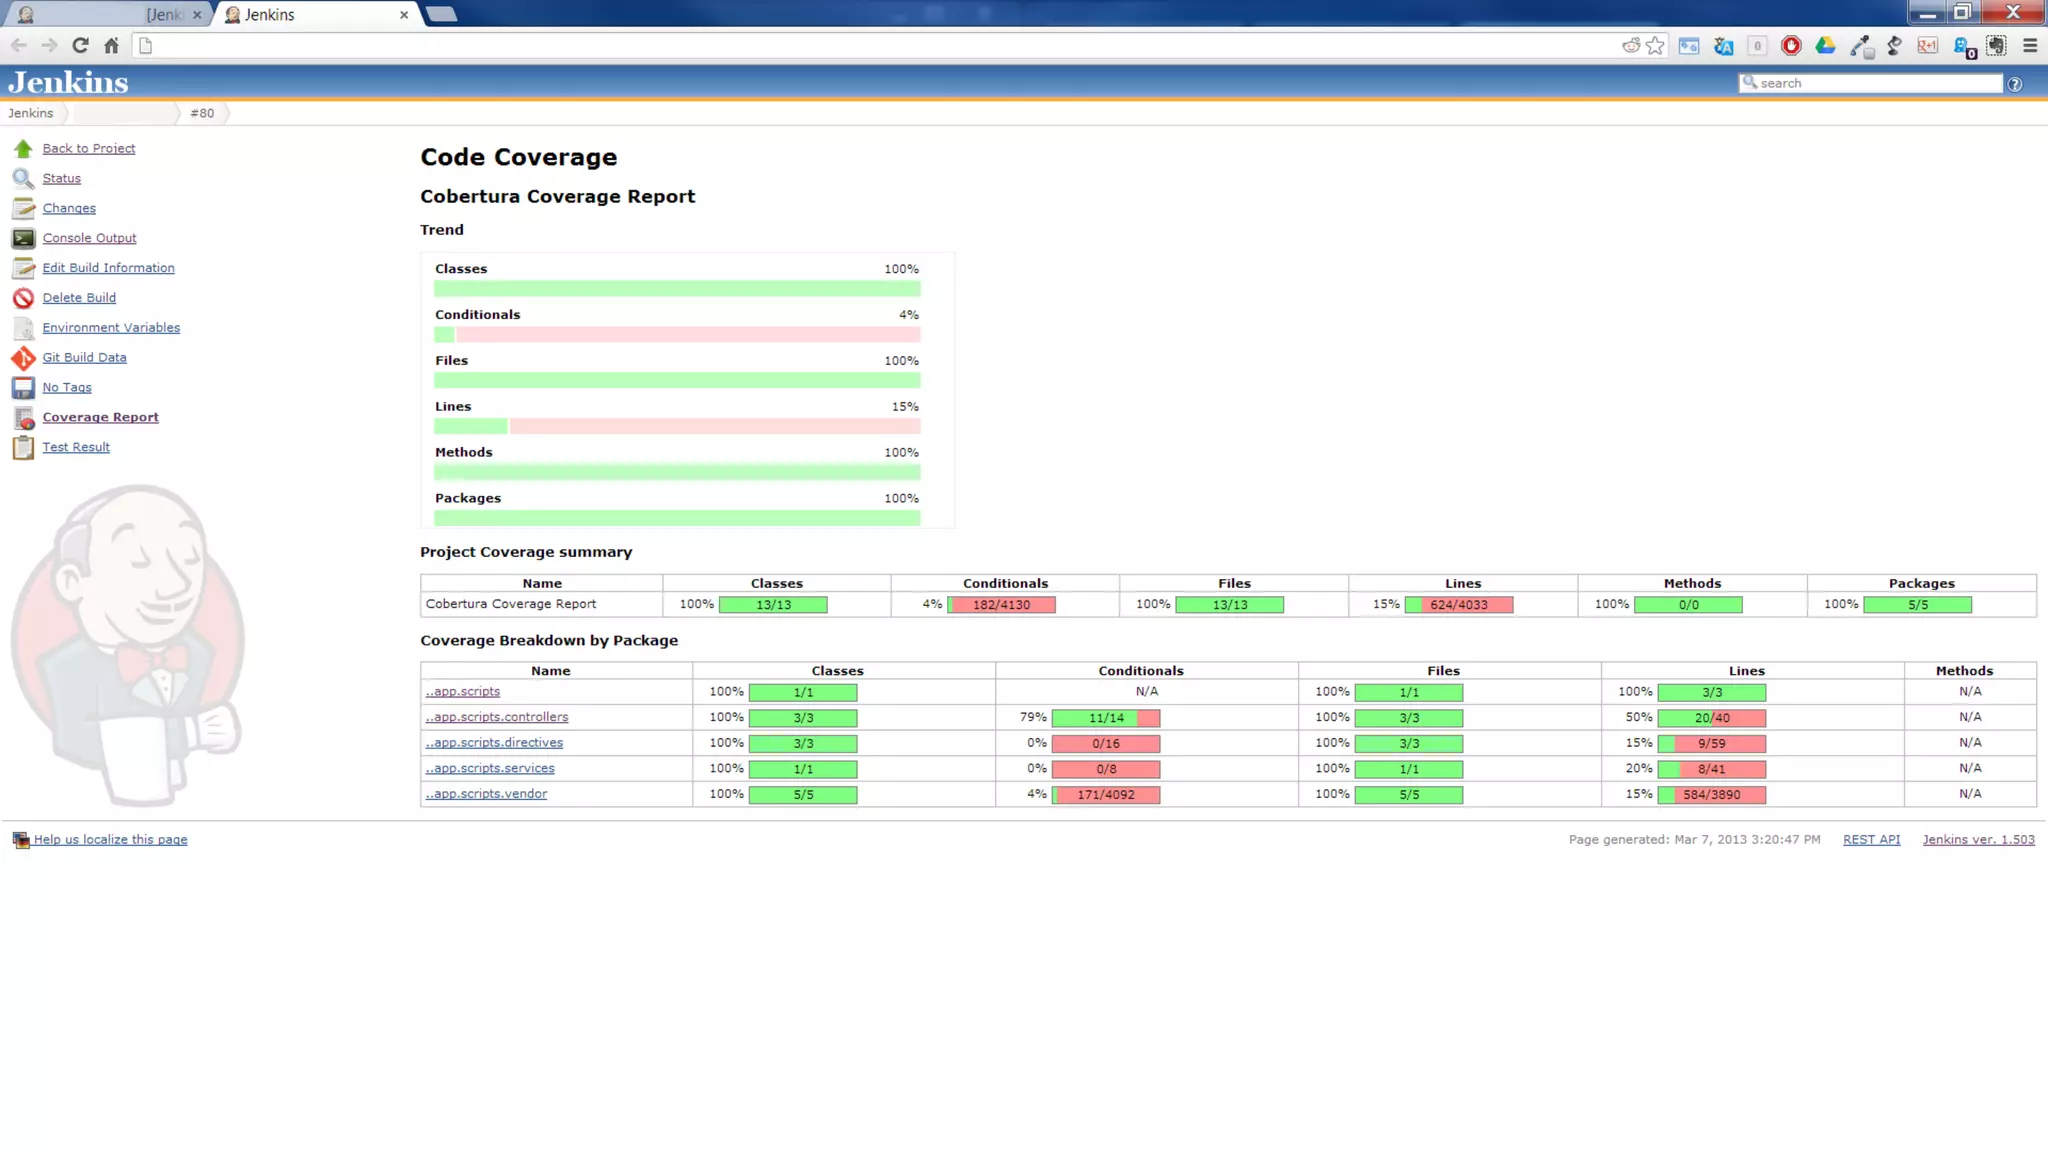The height and width of the screenshot is (1152, 2048).
Task: Click the Git Build Data icon
Action: (x=23, y=358)
